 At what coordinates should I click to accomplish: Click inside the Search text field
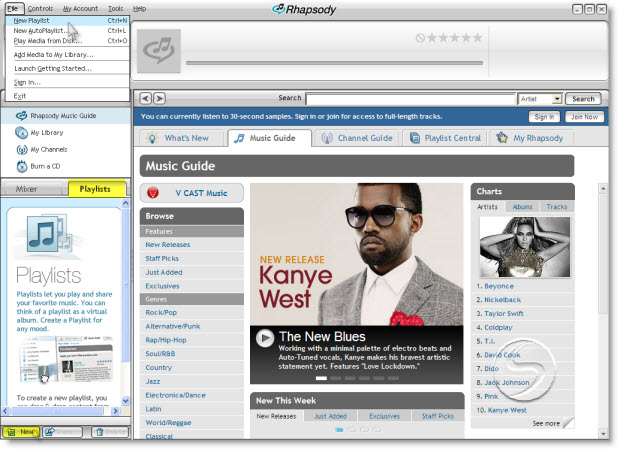pos(408,99)
